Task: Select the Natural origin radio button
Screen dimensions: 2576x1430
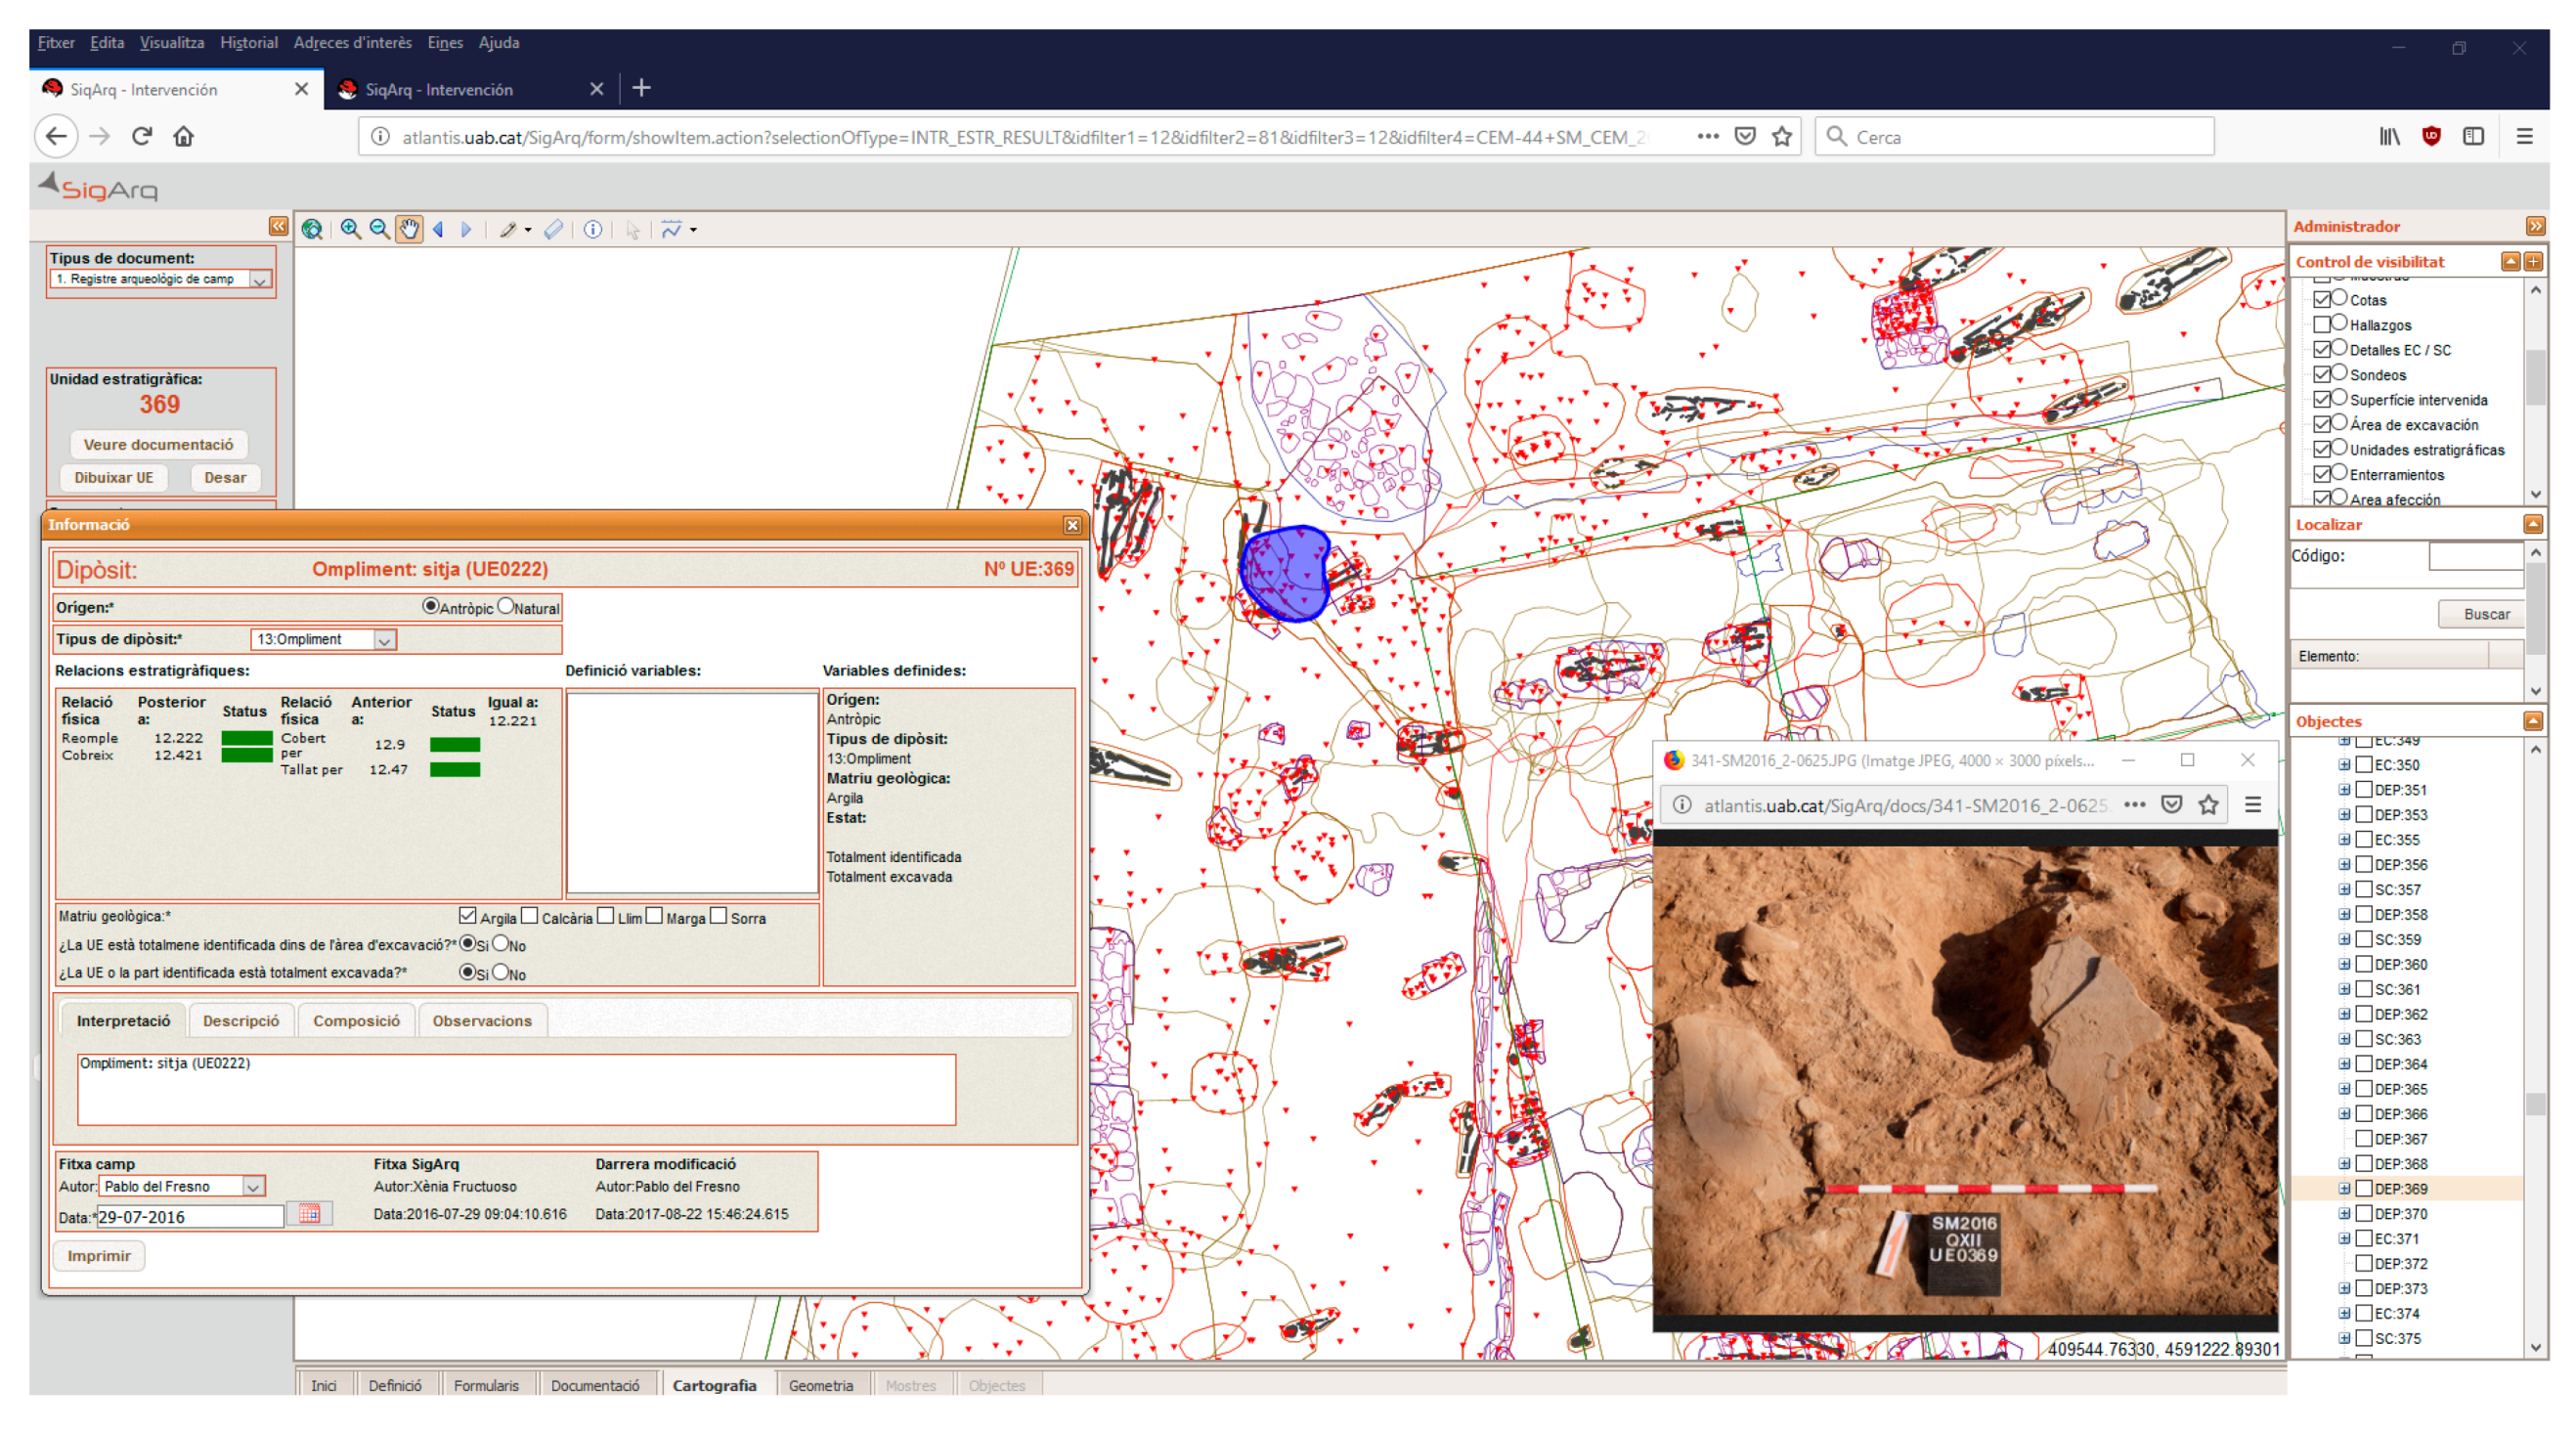Action: 506,606
